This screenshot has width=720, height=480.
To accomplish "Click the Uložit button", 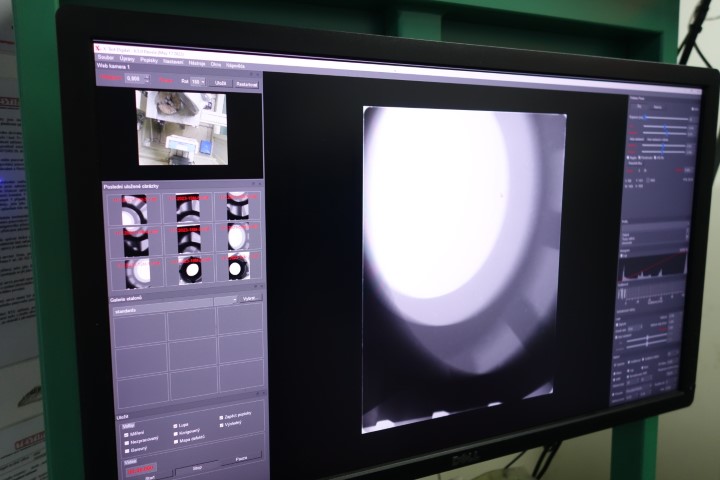I will 221,83.
